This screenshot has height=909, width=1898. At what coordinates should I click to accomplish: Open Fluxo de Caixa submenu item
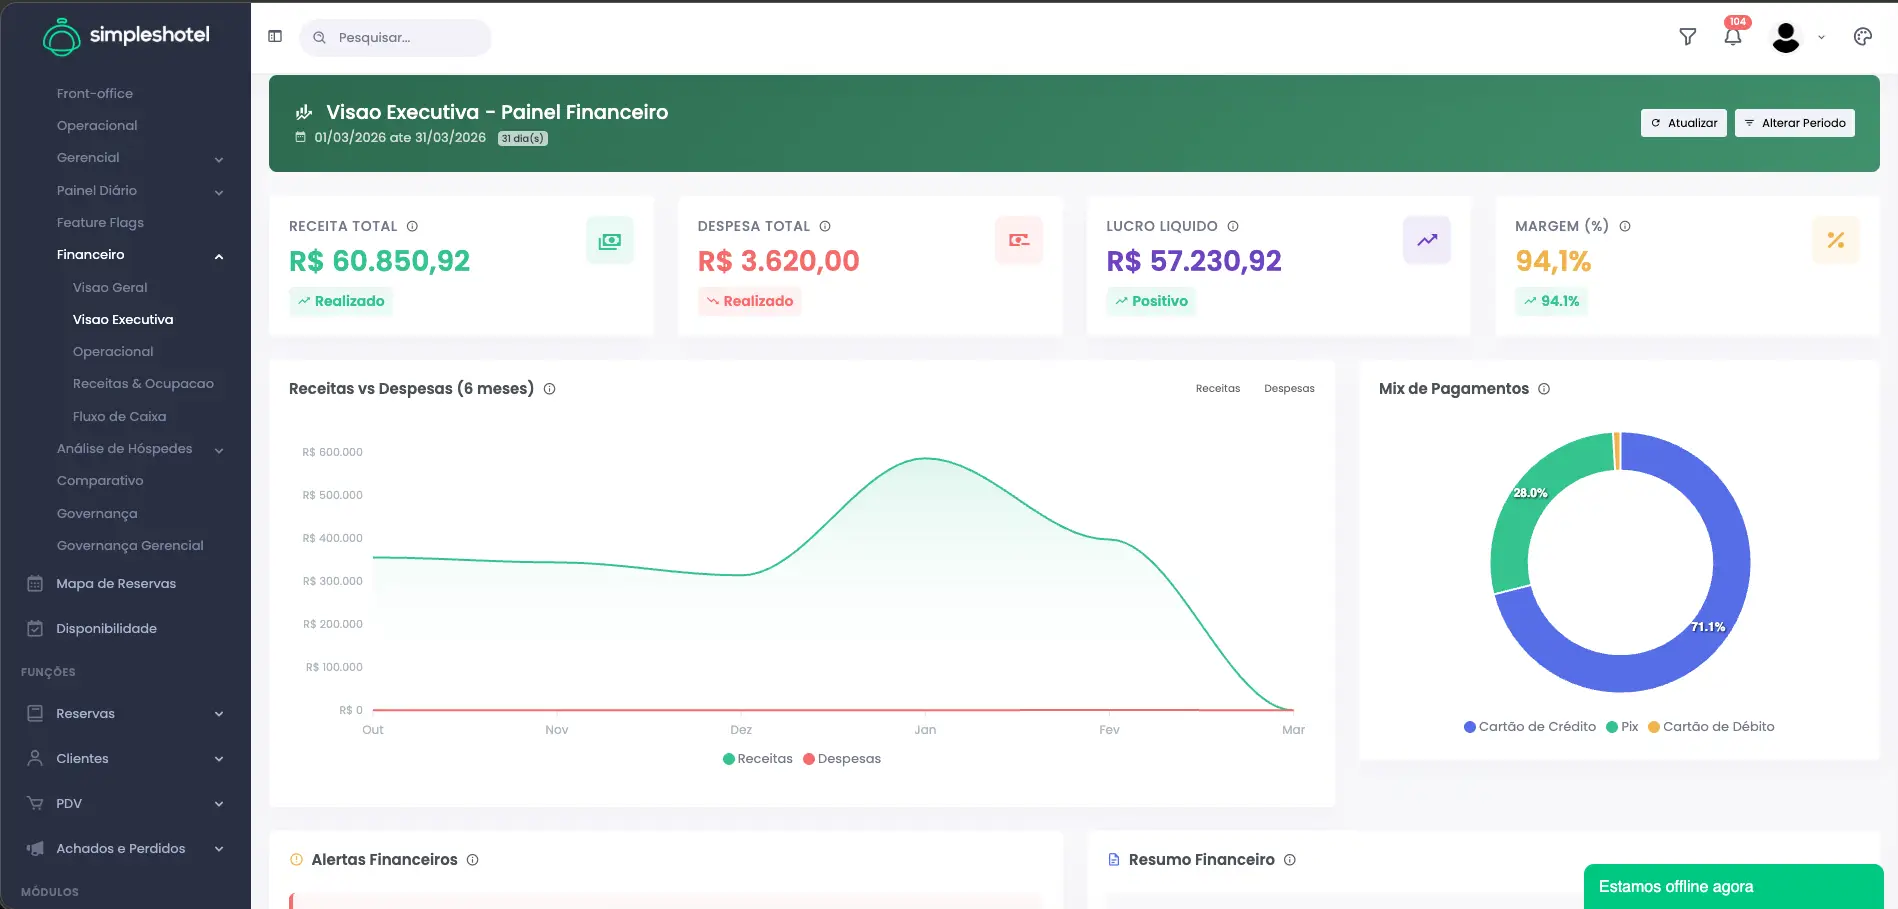click(x=119, y=417)
